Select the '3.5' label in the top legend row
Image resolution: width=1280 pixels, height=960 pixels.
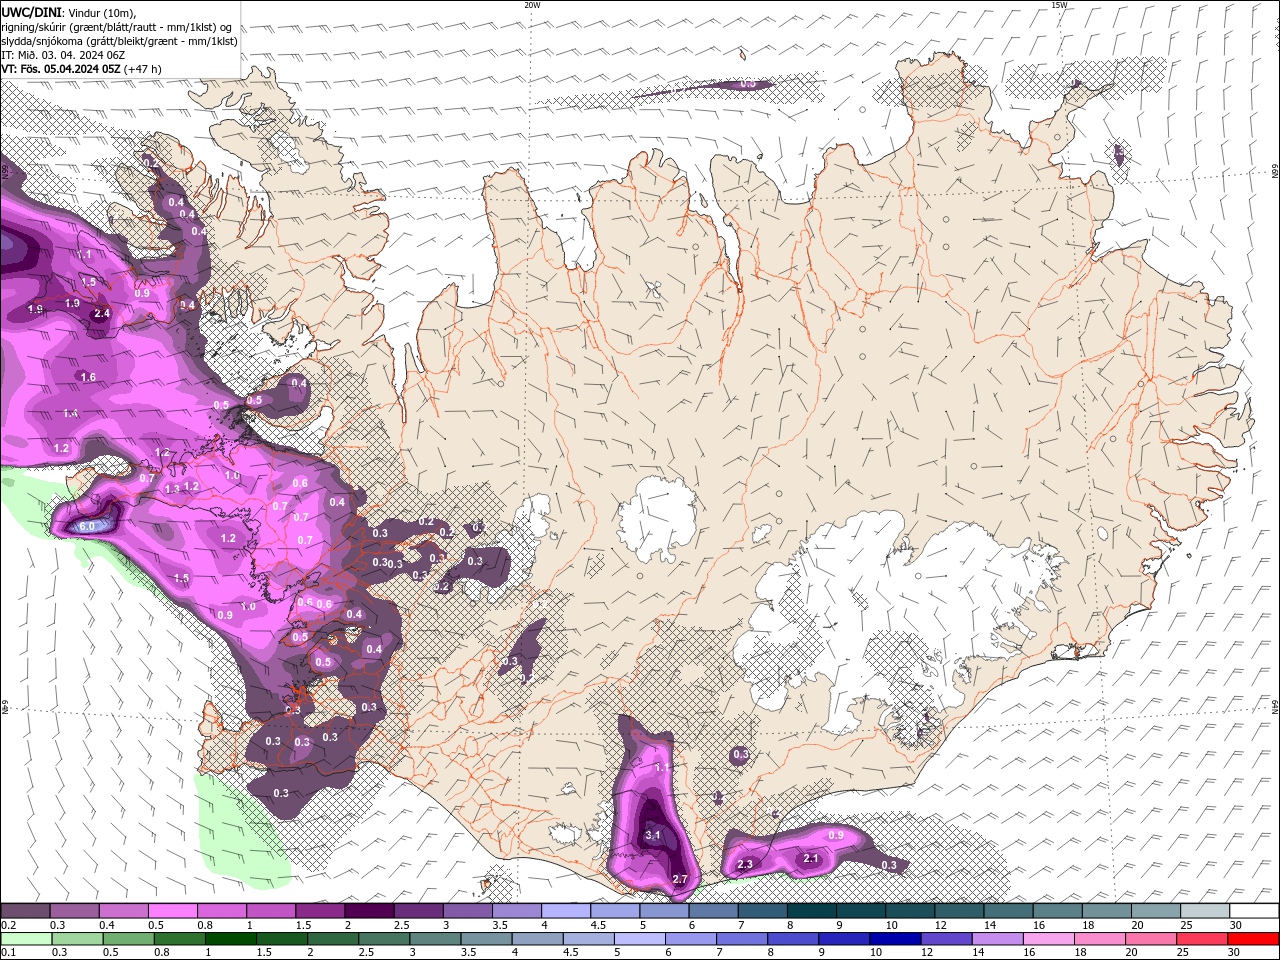pos(500,925)
